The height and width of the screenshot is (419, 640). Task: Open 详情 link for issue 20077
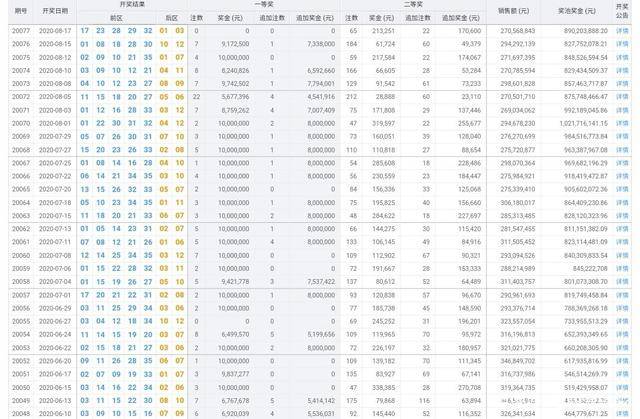click(622, 31)
